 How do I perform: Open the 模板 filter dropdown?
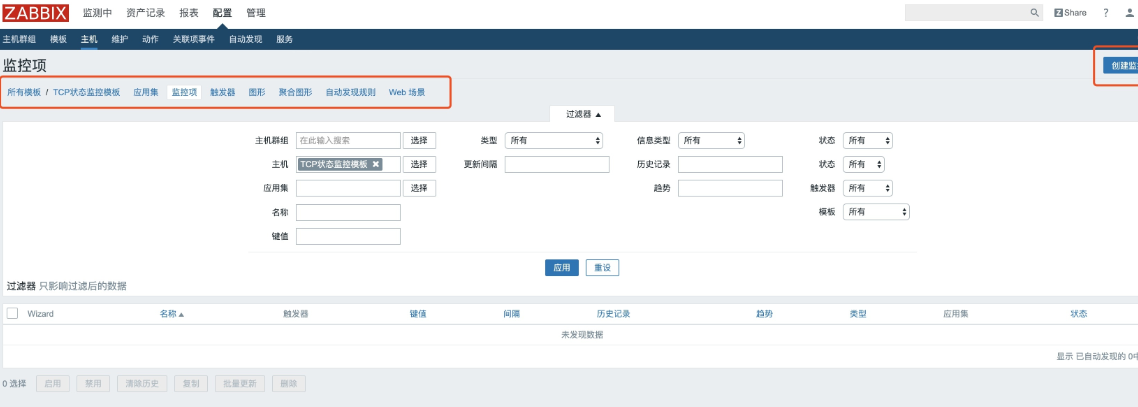[876, 212]
